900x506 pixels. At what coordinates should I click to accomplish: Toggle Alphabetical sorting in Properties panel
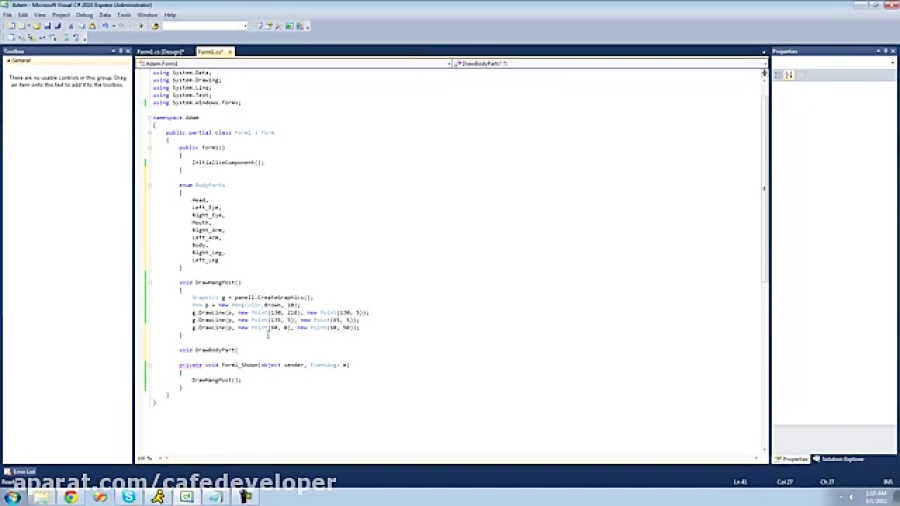789,75
